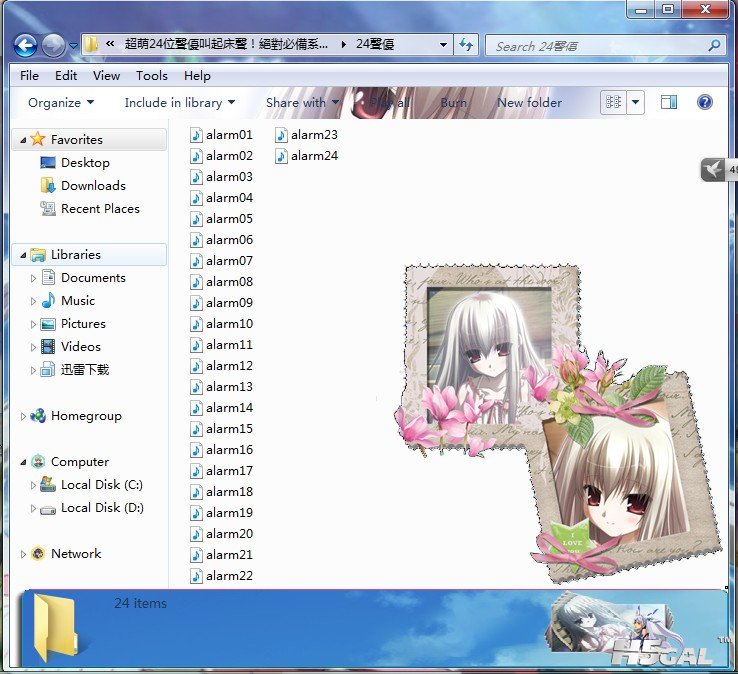Screen dimensions: 738x674
Task: Select the alarm24 audio file
Action: click(x=314, y=155)
